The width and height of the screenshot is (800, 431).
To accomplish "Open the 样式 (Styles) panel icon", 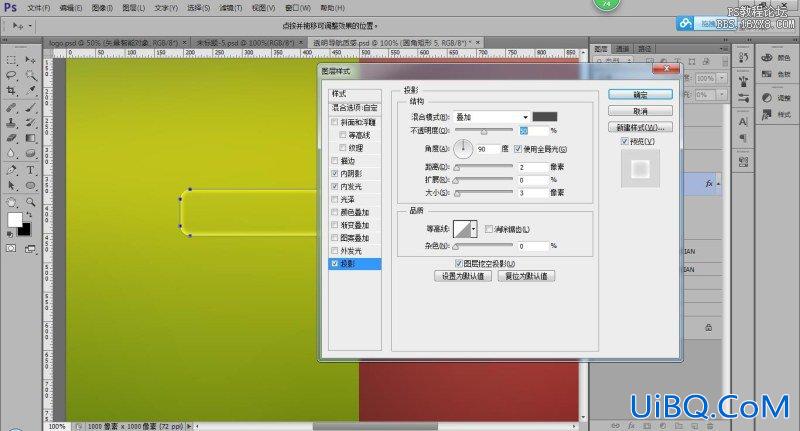I will [x=767, y=115].
